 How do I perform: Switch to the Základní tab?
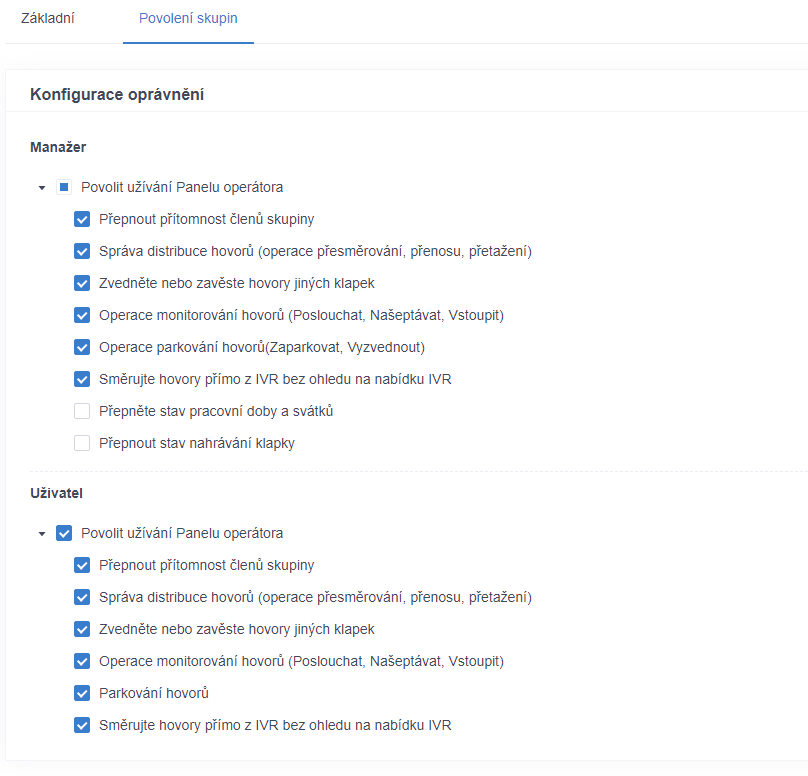[x=47, y=19]
